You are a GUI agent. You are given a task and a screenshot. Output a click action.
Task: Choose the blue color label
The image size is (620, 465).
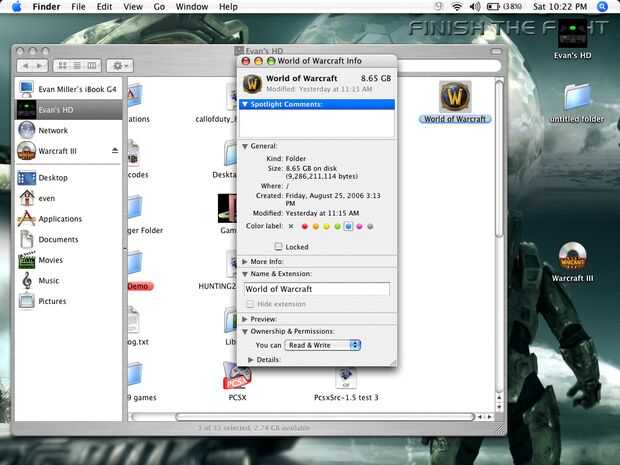tap(348, 226)
